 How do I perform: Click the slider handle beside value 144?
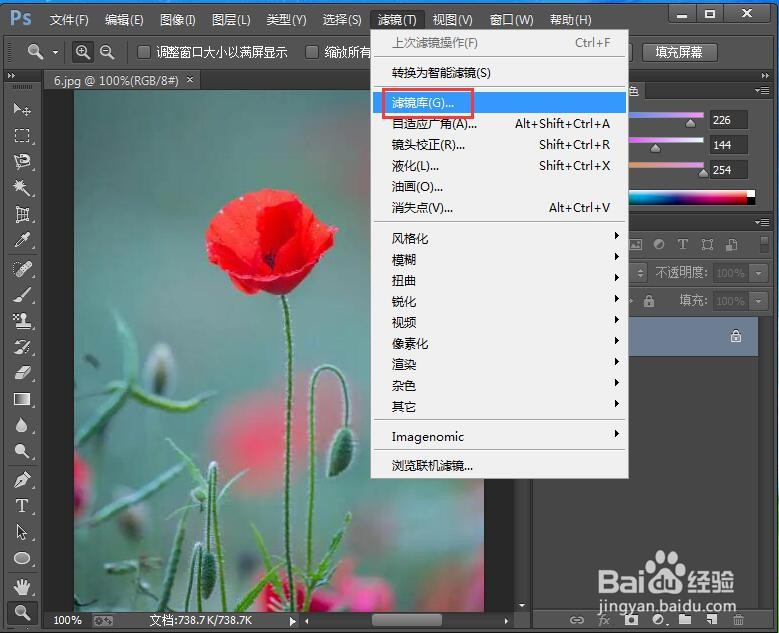656,148
